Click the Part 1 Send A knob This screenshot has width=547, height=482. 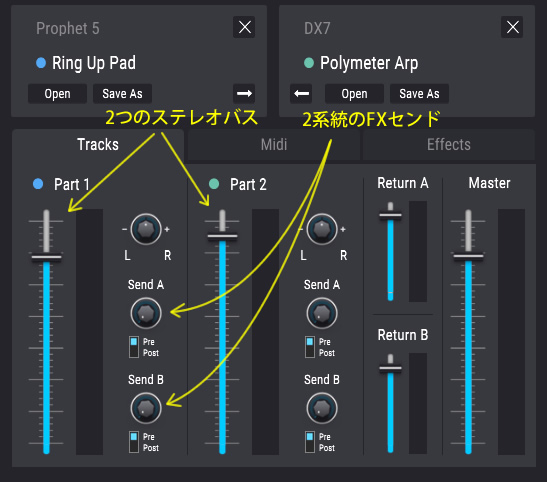[146, 313]
